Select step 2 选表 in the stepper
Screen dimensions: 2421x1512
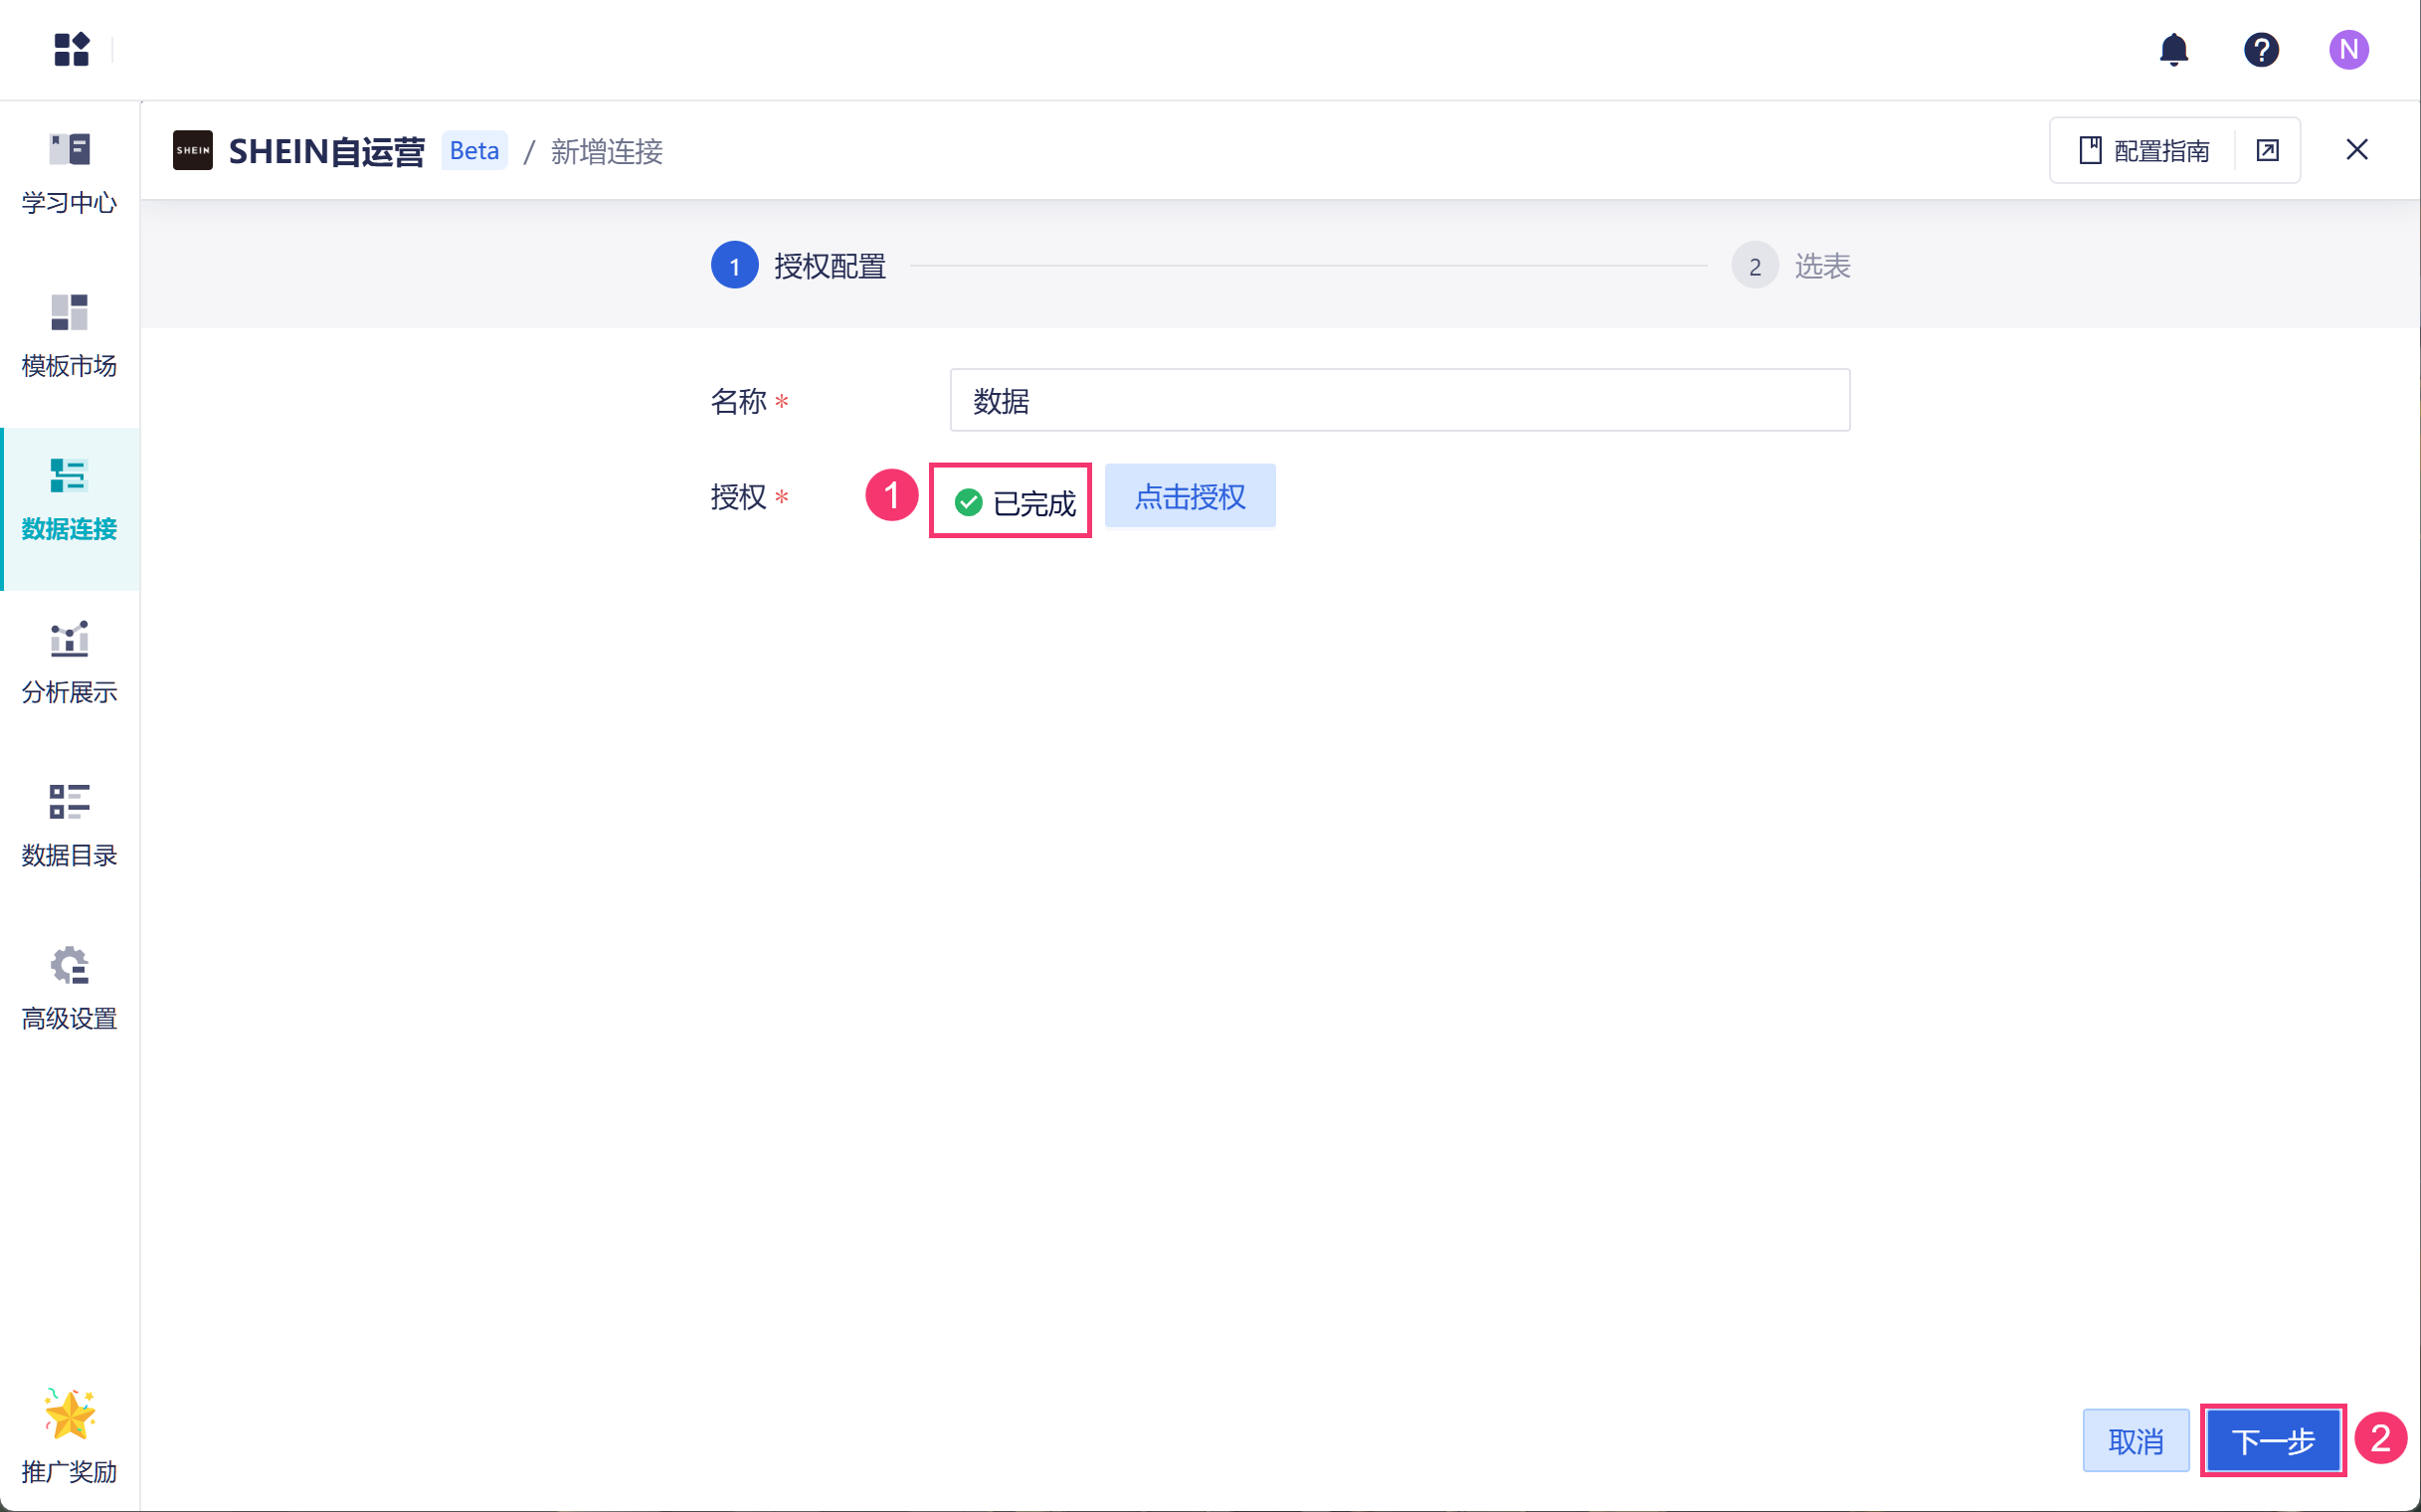(x=1755, y=266)
